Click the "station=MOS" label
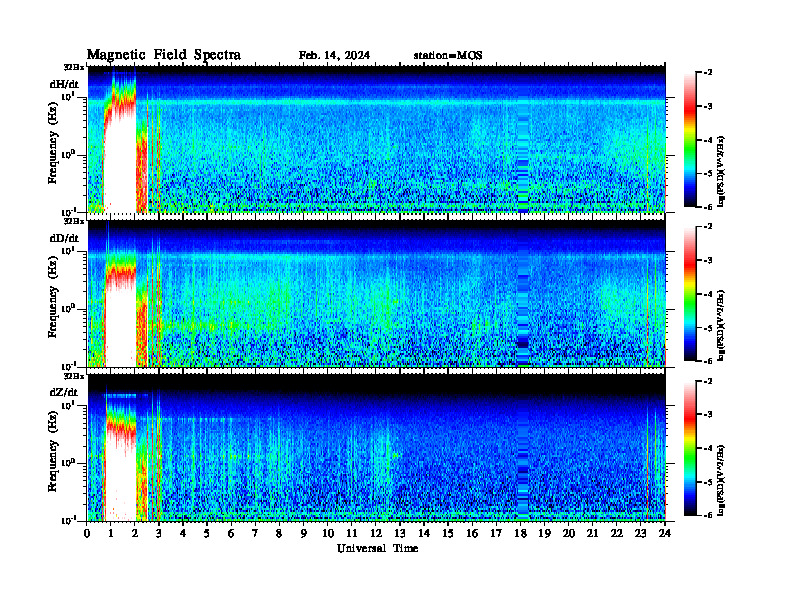Screen dimensions: 792x612 [448, 55]
